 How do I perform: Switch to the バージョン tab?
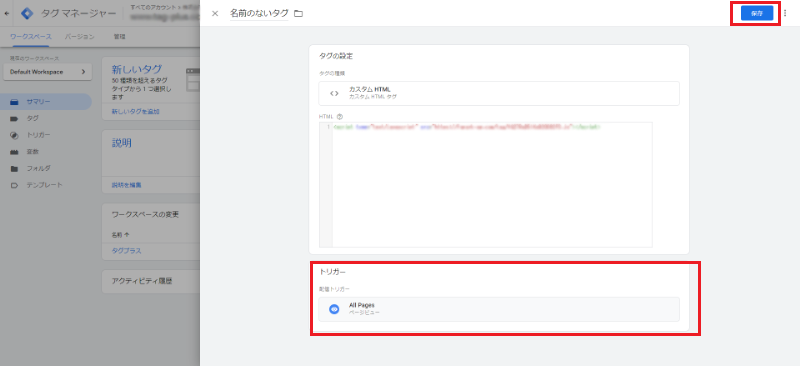tap(80, 37)
